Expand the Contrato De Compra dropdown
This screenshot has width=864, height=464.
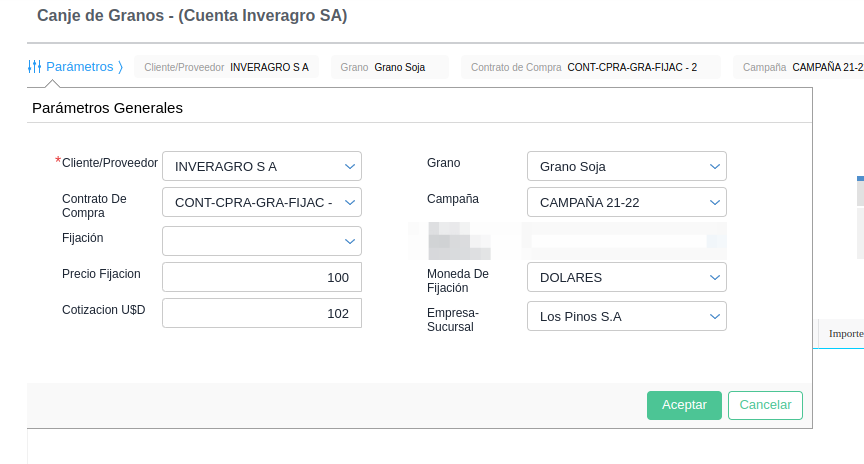[x=261, y=202]
